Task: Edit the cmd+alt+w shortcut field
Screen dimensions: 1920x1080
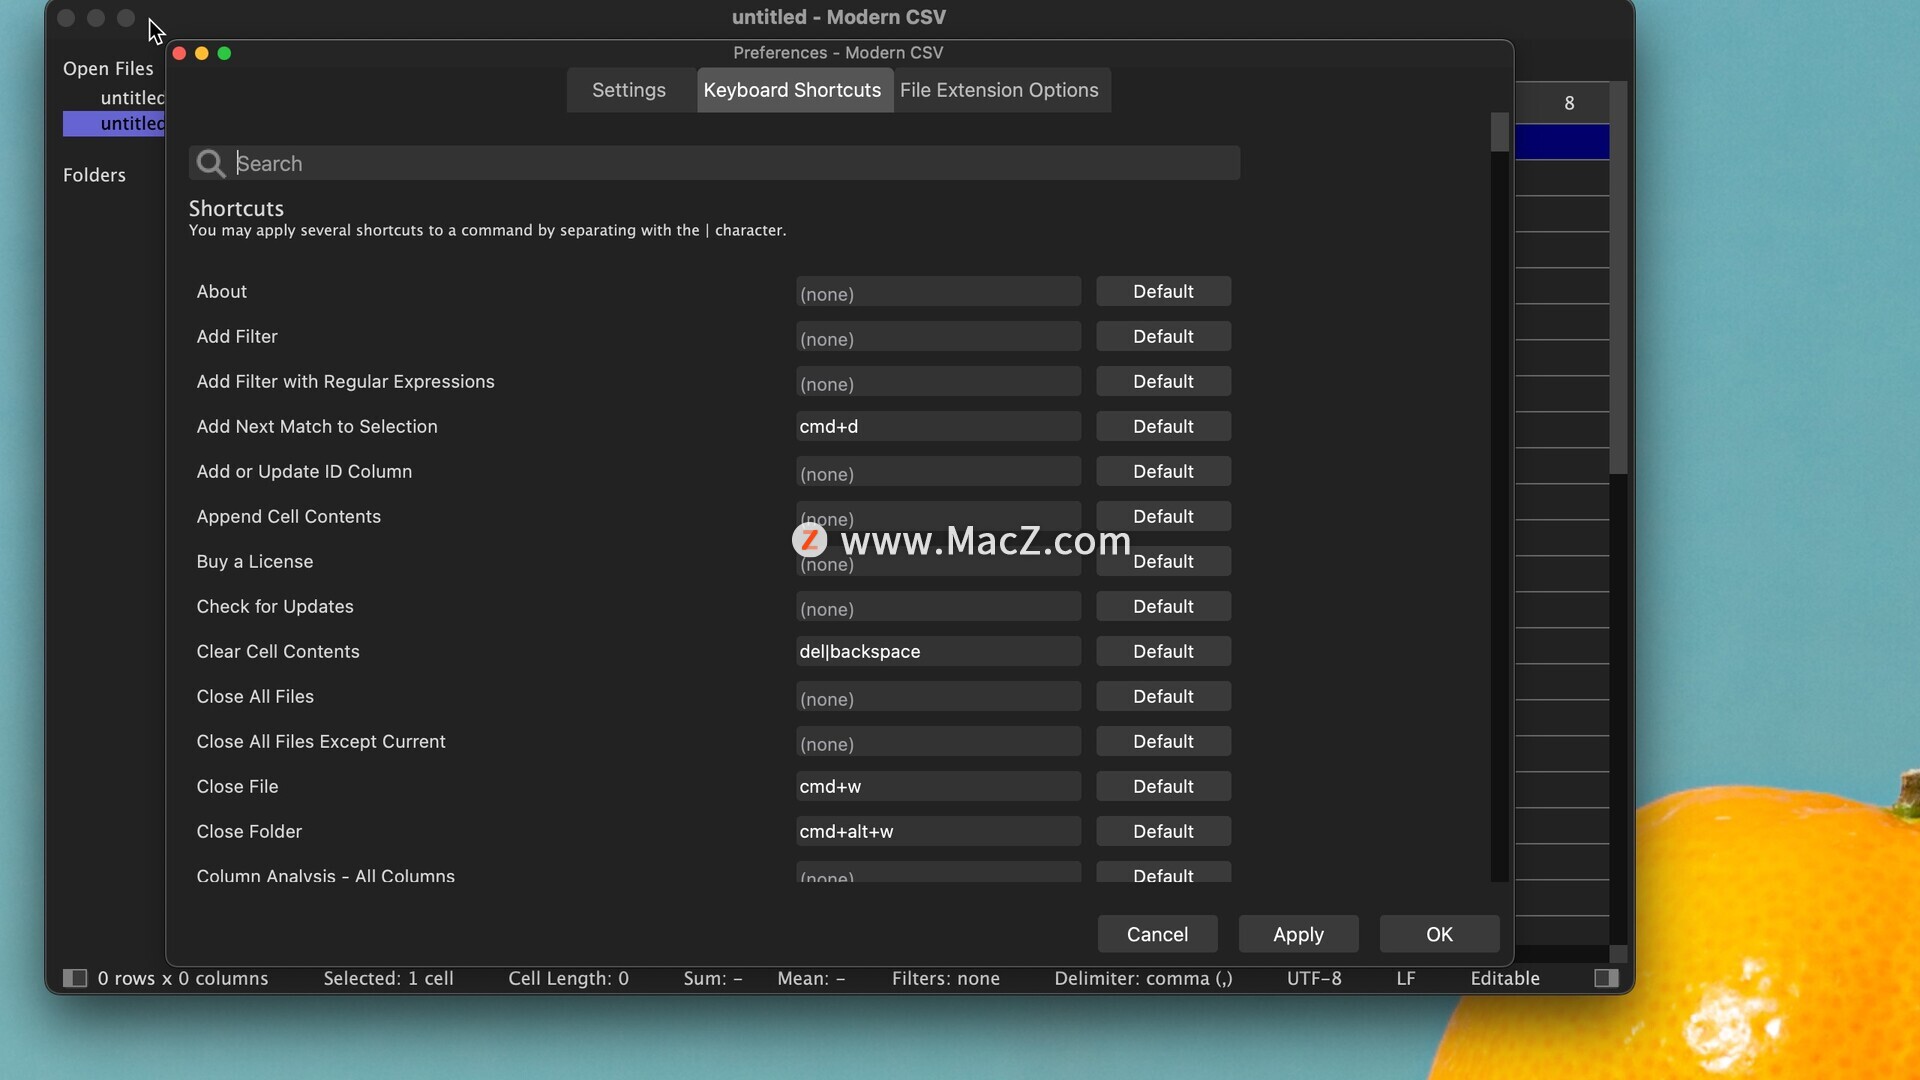Action: pos(938,832)
